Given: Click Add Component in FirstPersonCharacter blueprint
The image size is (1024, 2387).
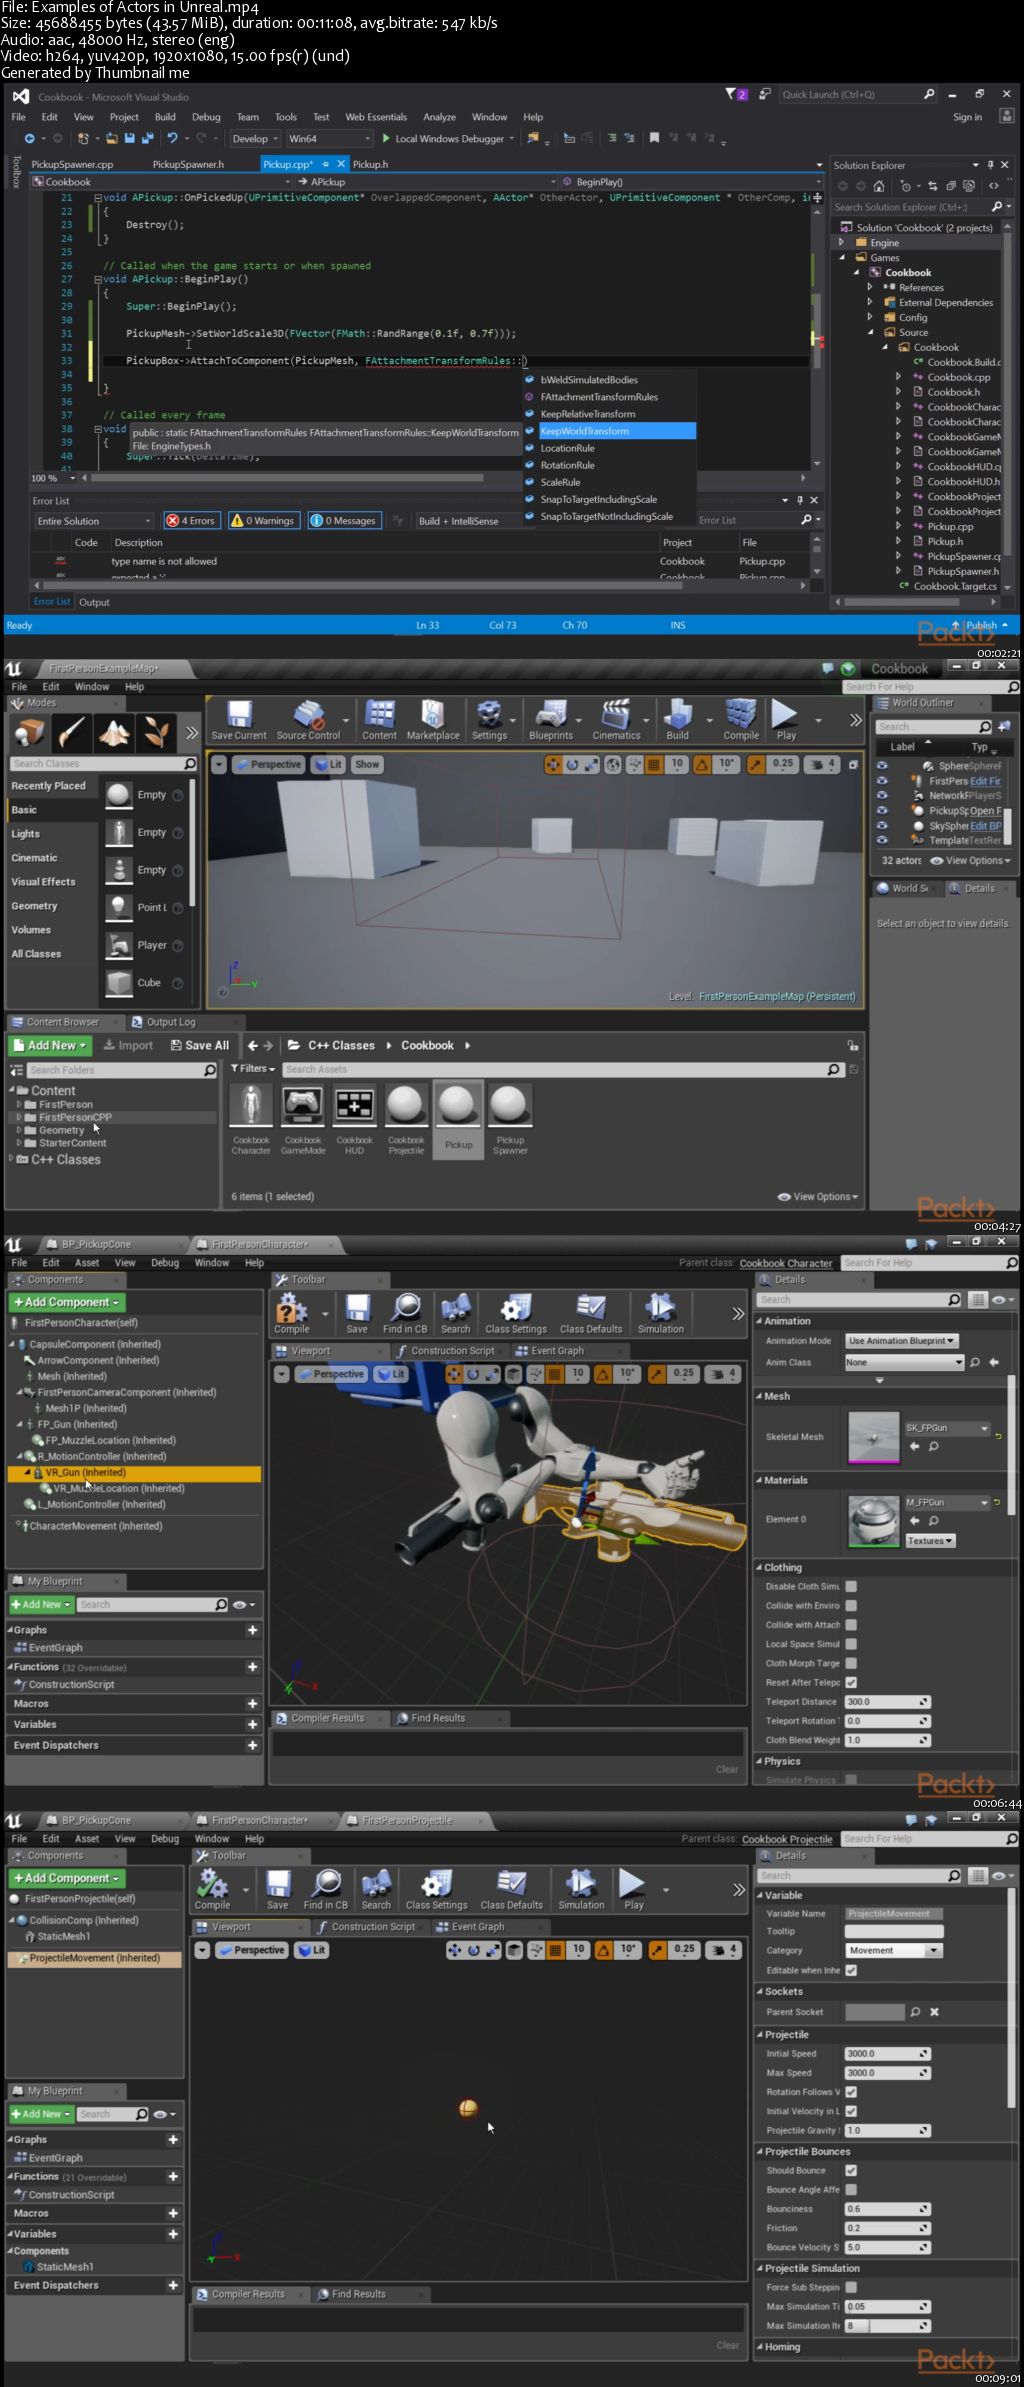Looking at the screenshot, I should point(67,1302).
